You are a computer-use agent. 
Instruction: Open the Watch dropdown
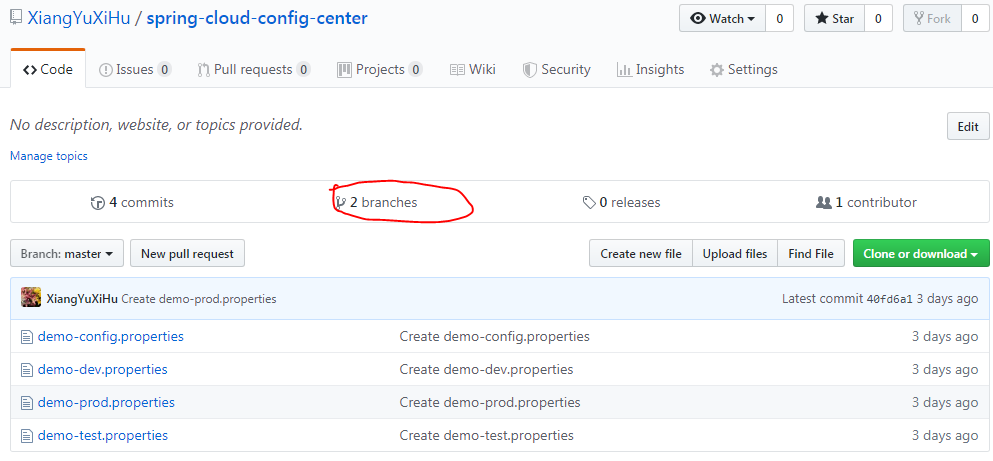722,18
